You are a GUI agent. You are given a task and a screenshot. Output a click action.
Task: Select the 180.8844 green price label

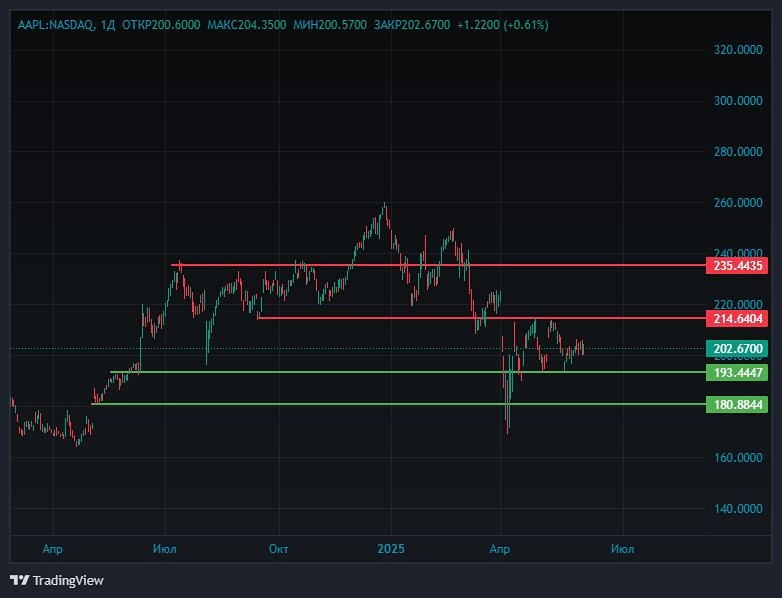[737, 404]
